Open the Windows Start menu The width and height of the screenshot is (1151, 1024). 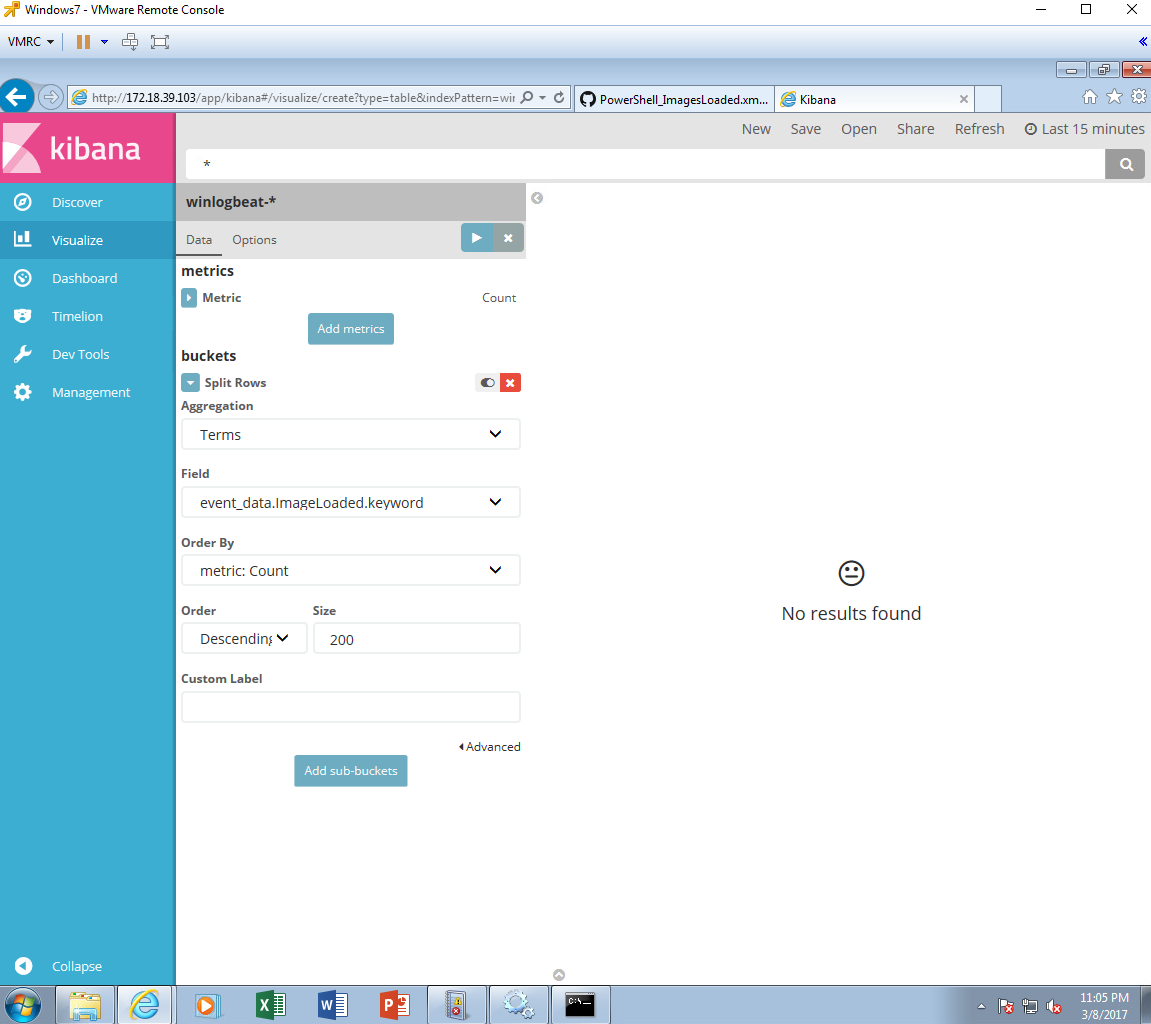(23, 1005)
